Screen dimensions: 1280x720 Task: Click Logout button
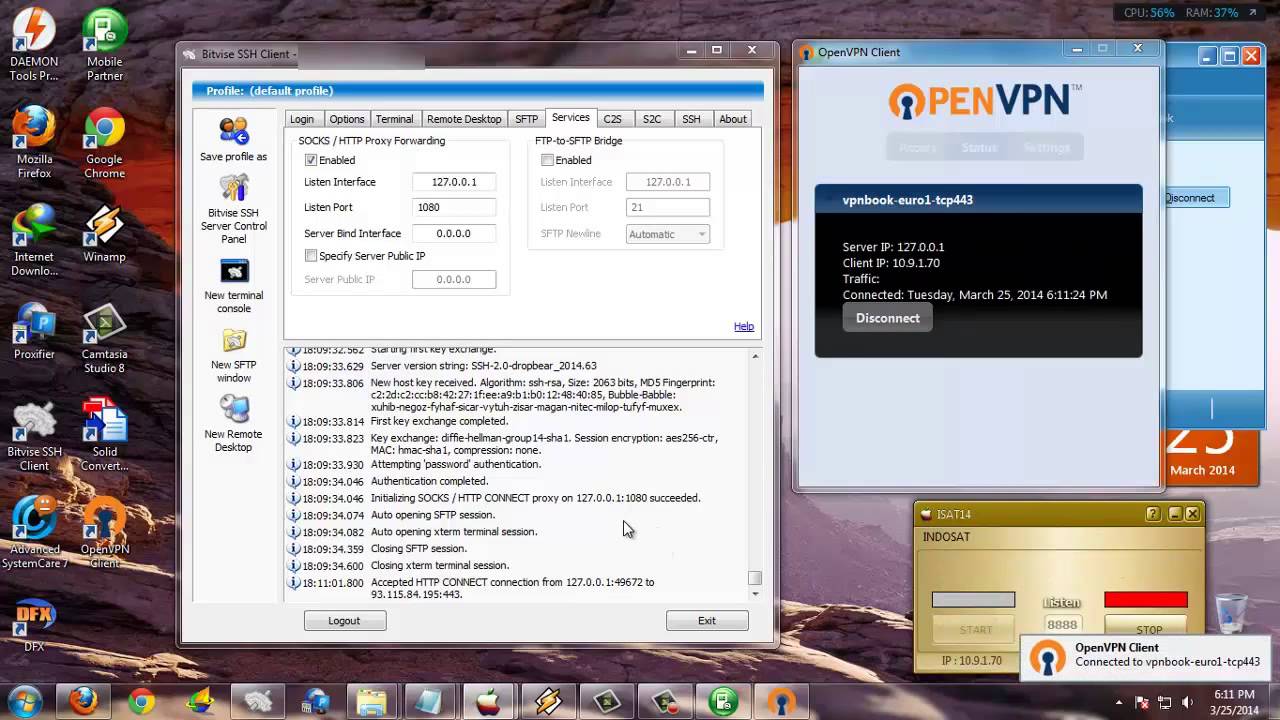click(344, 621)
